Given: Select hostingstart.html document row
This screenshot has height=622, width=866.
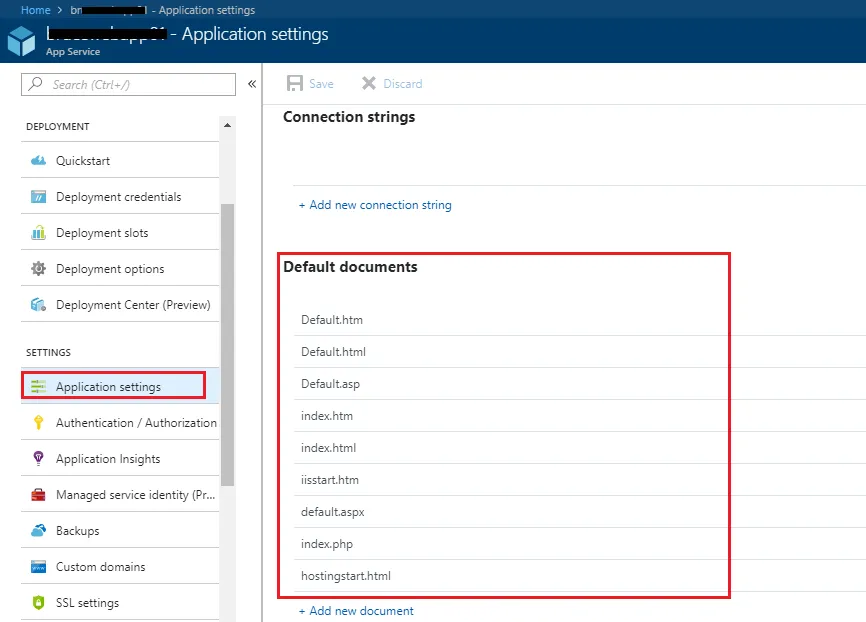Looking at the screenshot, I should pyautogui.click(x=580, y=576).
